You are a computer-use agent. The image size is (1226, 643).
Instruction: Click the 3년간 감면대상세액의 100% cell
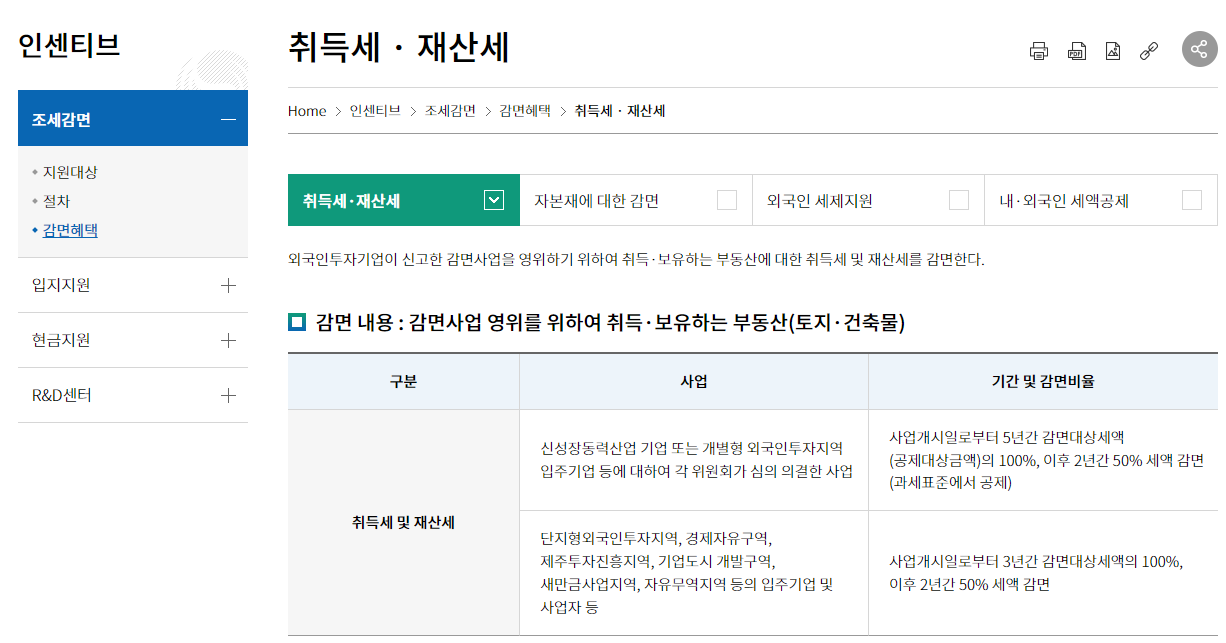click(1043, 573)
